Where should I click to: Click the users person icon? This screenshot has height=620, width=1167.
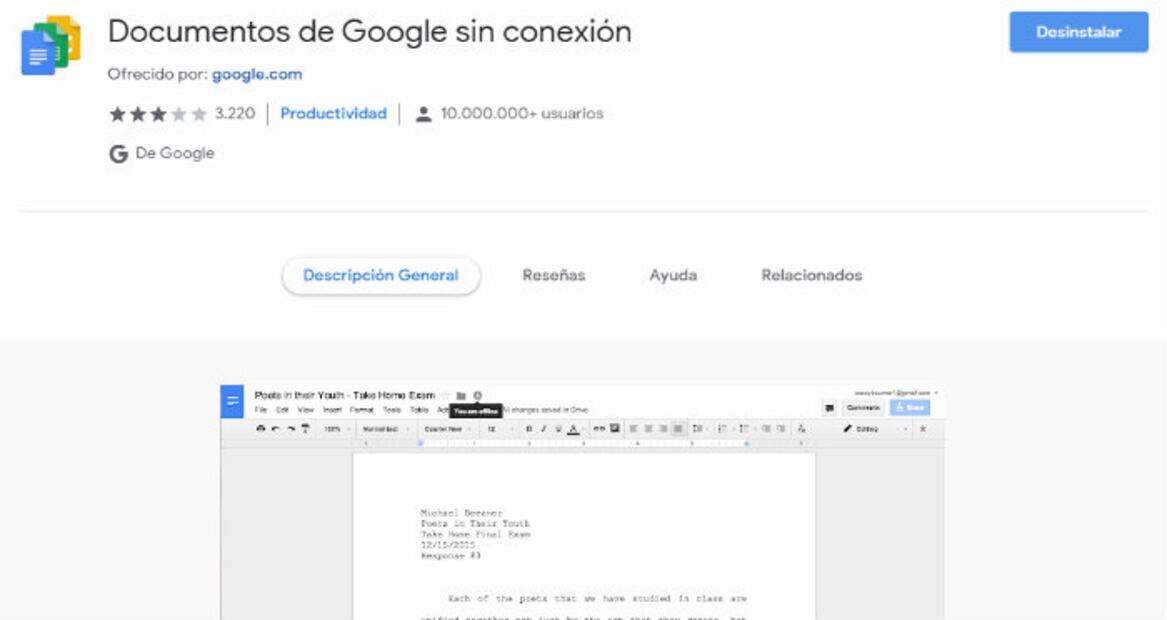pyautogui.click(x=423, y=114)
